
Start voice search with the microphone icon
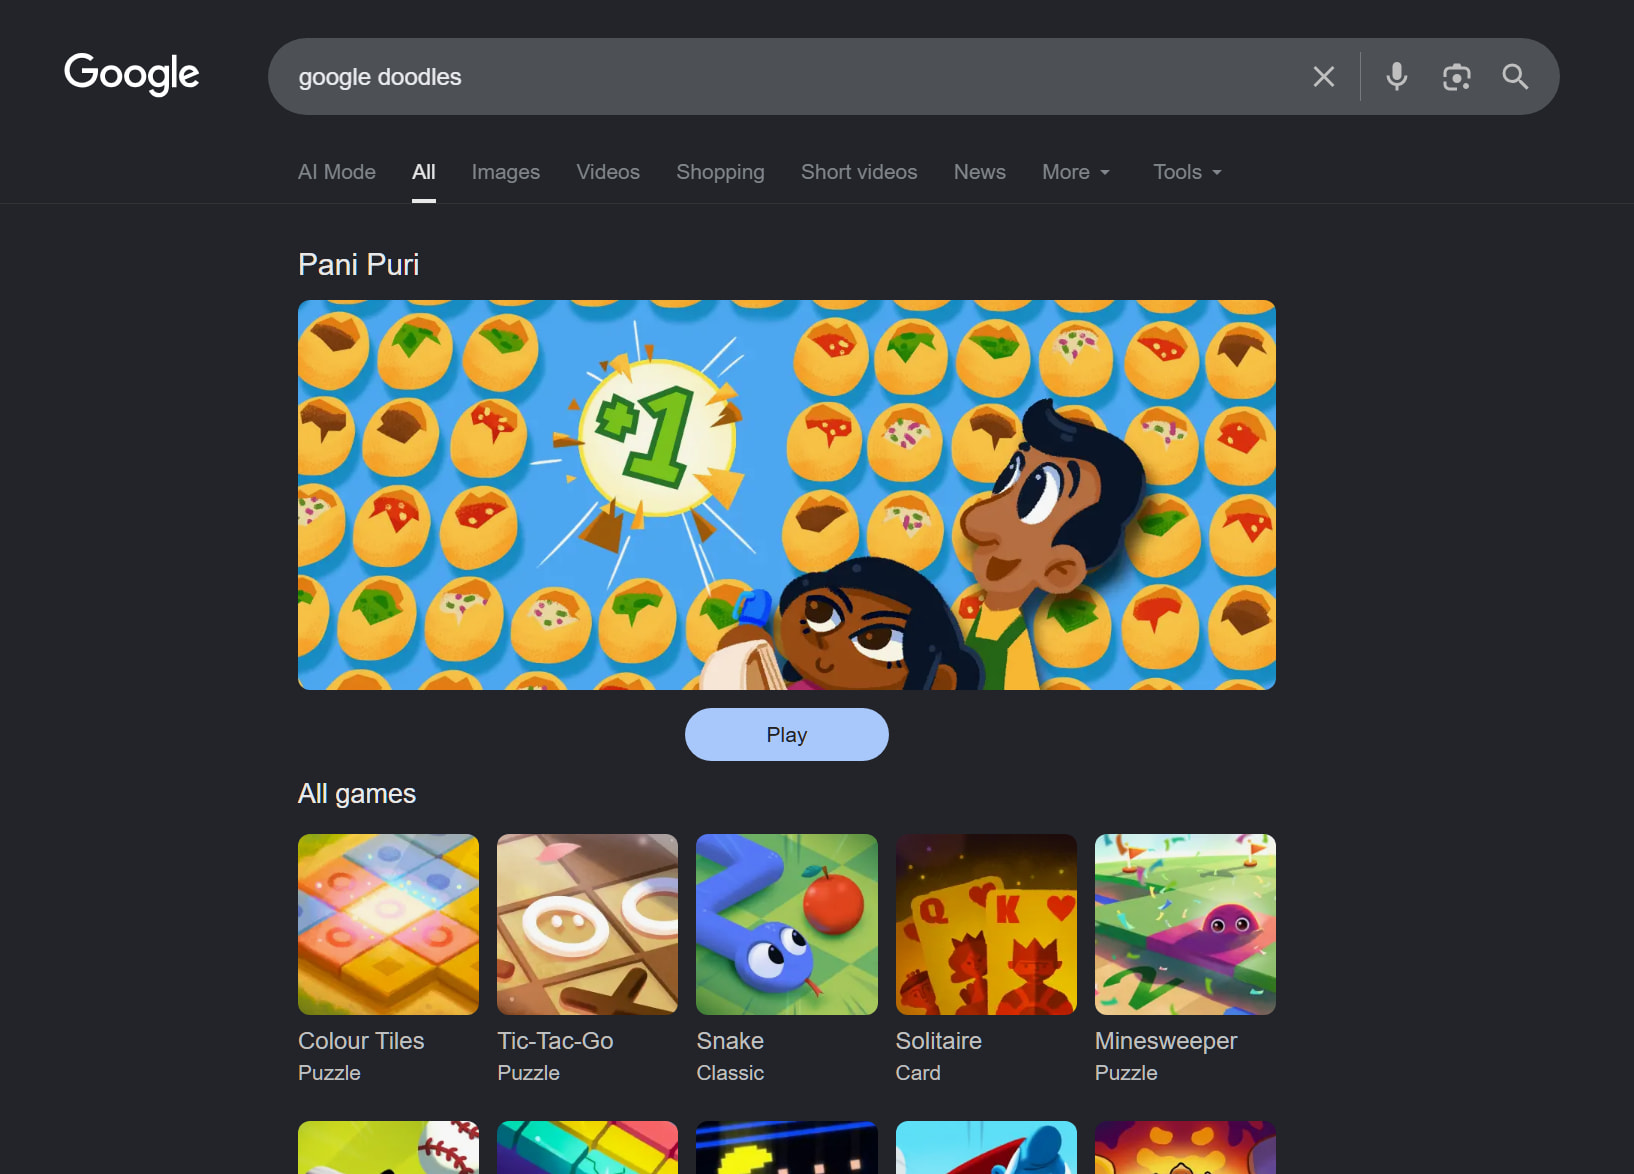[1396, 77]
